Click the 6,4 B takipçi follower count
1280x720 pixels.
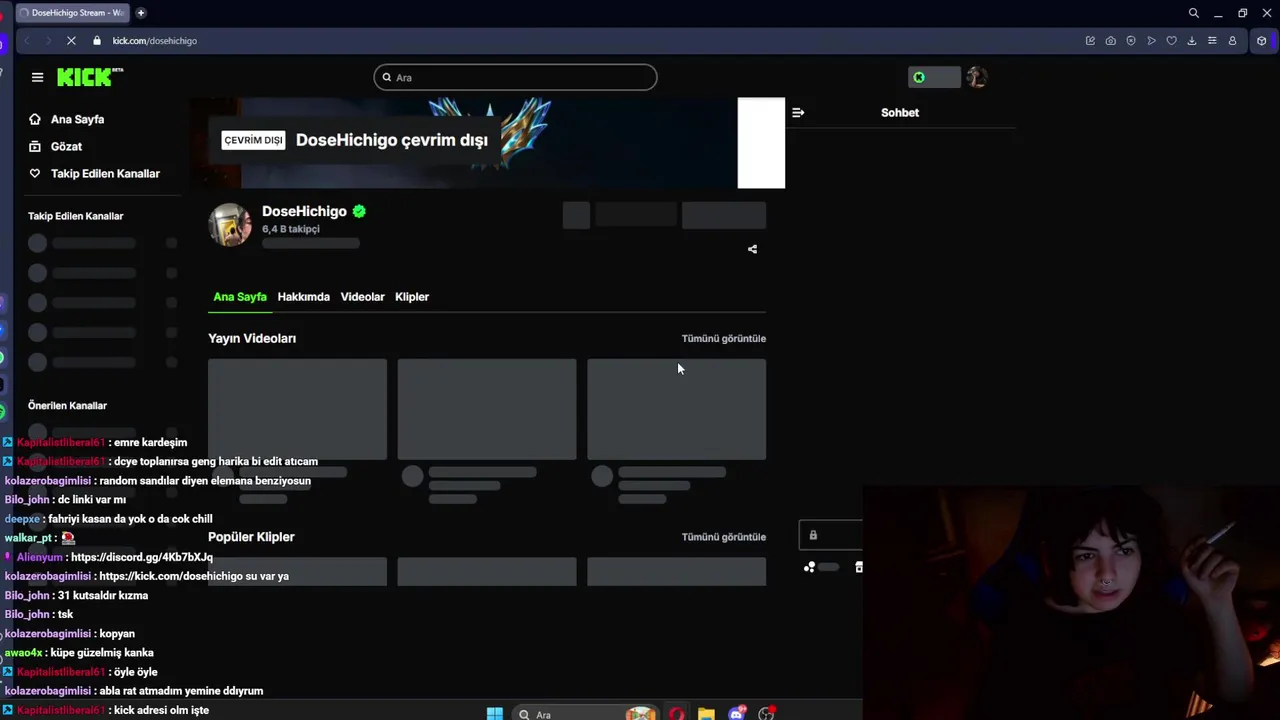click(x=291, y=229)
